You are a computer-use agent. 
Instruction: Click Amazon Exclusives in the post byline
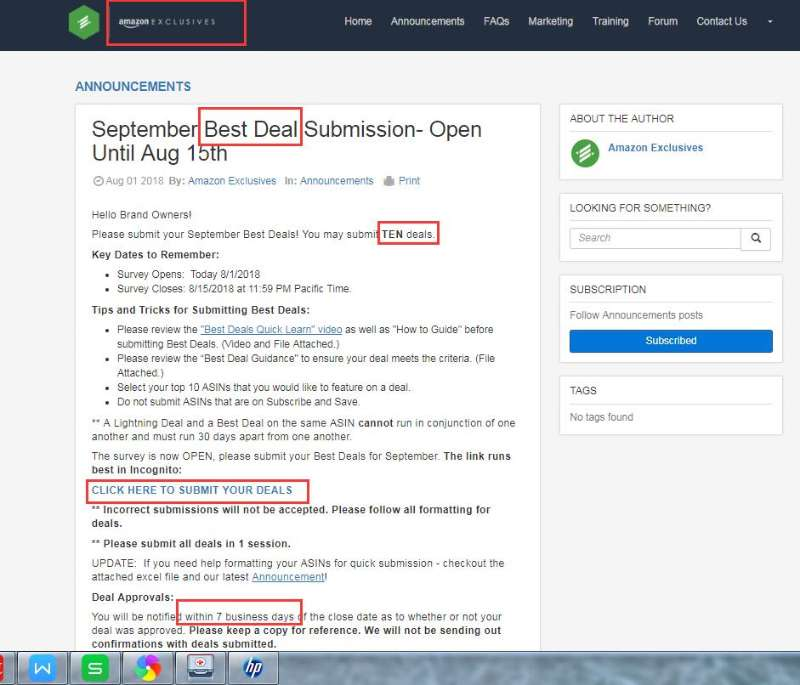pos(232,181)
